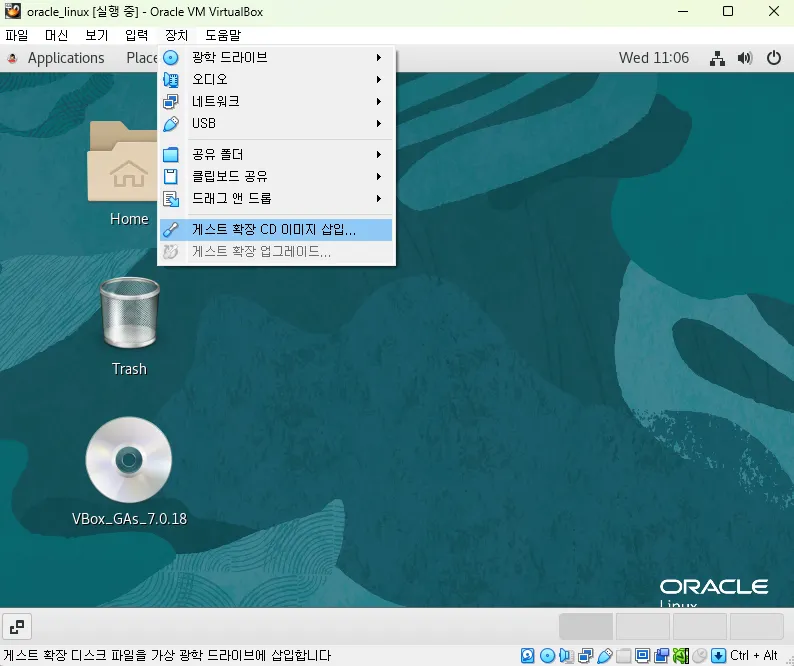This screenshot has width=794, height=666.
Task: Switch to the third workspace in switcher
Action: click(700, 626)
